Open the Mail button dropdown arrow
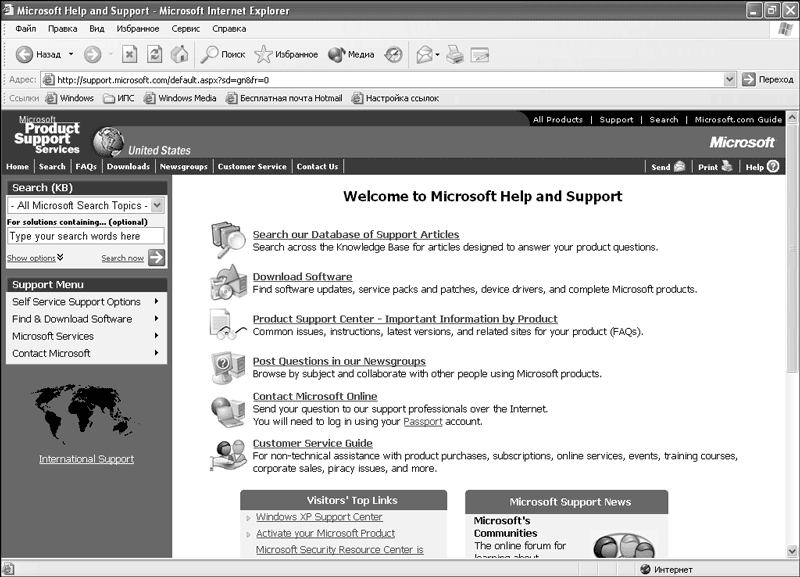800x577 pixels. coord(437,54)
